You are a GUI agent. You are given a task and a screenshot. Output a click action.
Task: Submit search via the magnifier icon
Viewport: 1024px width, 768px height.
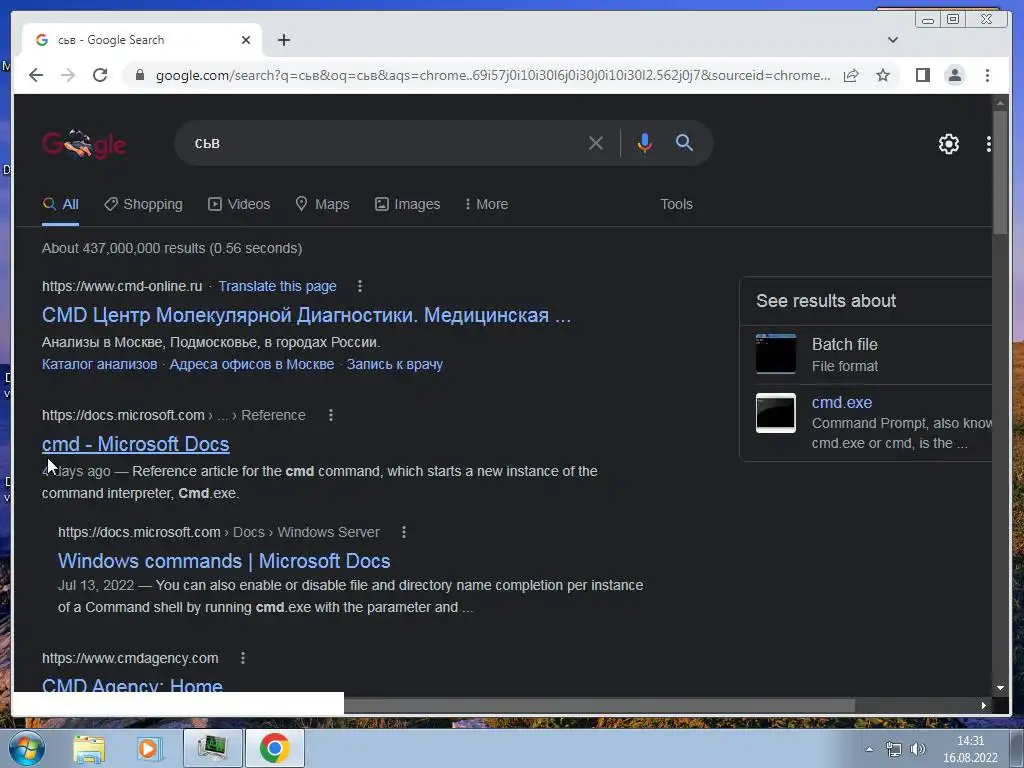coord(684,143)
